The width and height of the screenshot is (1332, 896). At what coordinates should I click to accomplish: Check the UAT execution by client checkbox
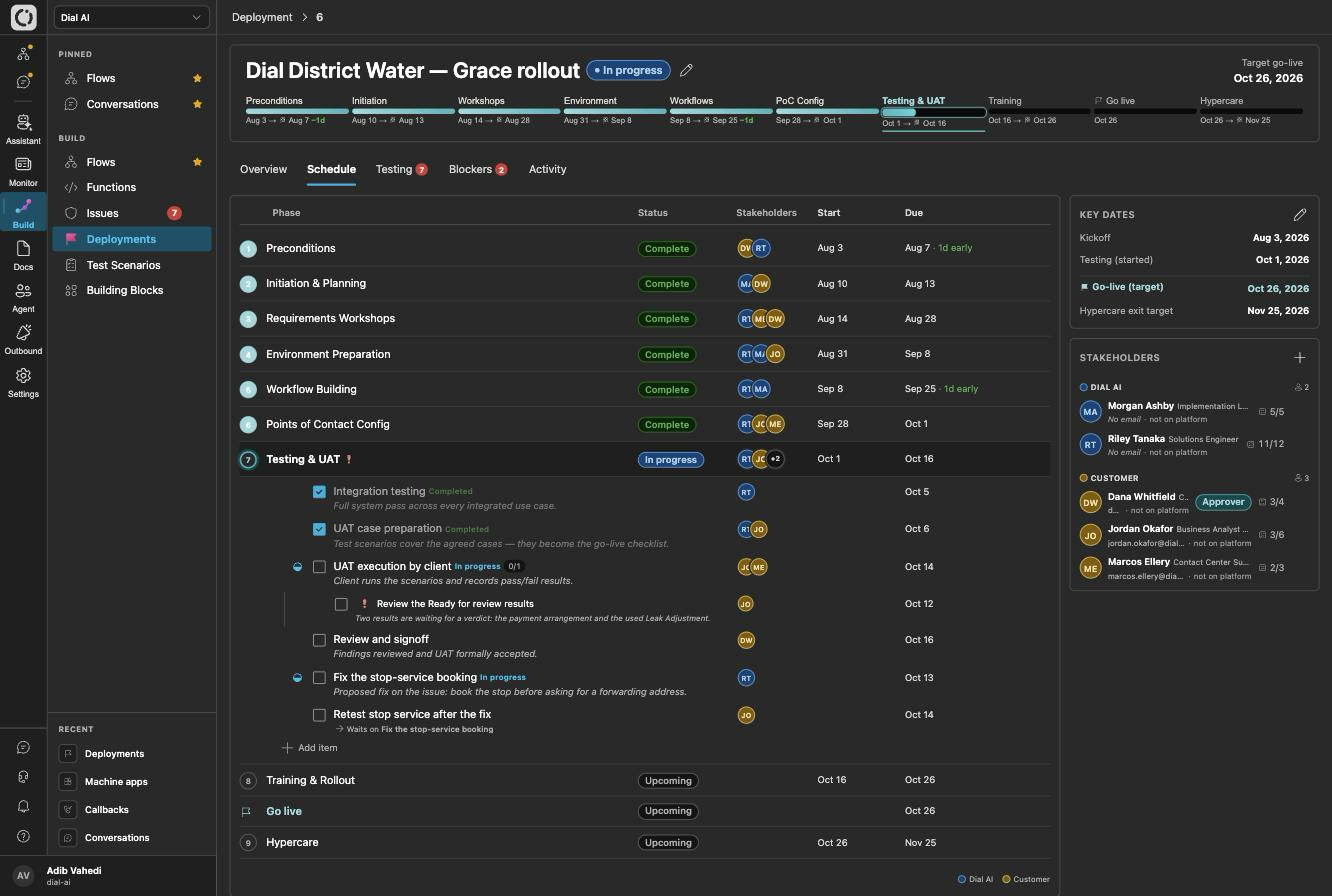tap(319, 567)
